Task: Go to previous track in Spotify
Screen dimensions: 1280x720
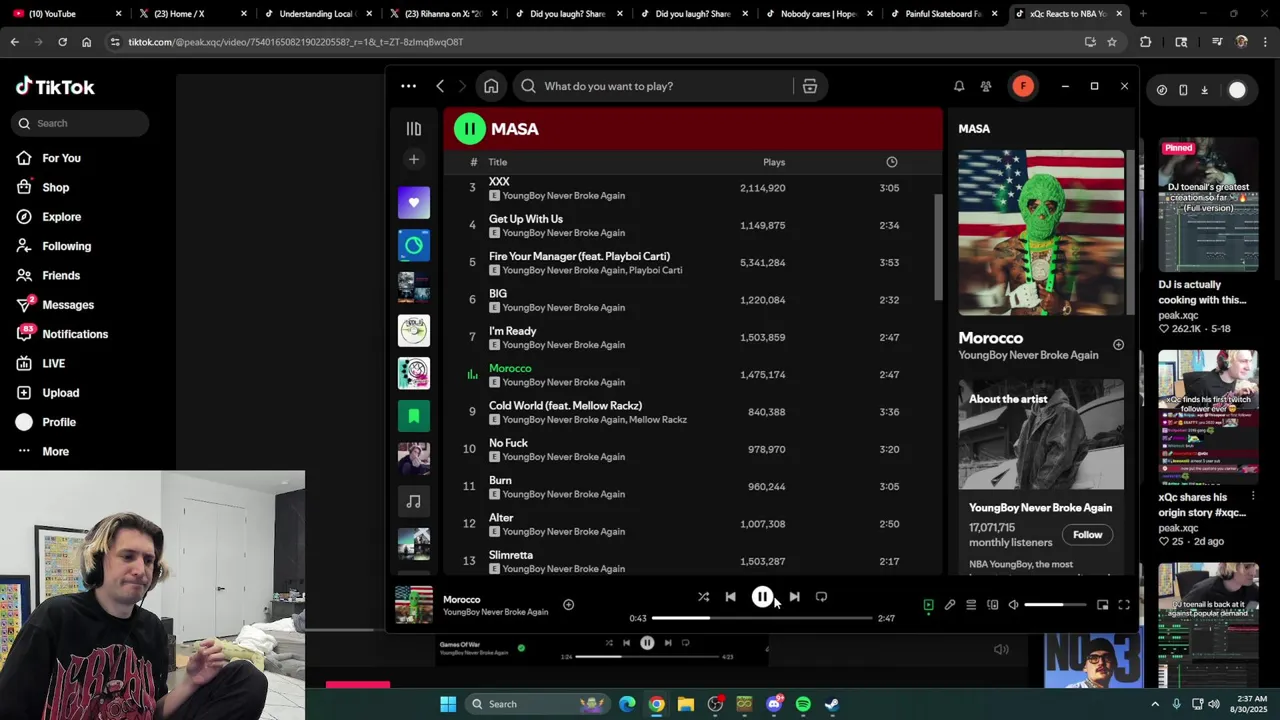Action: pyautogui.click(x=730, y=597)
